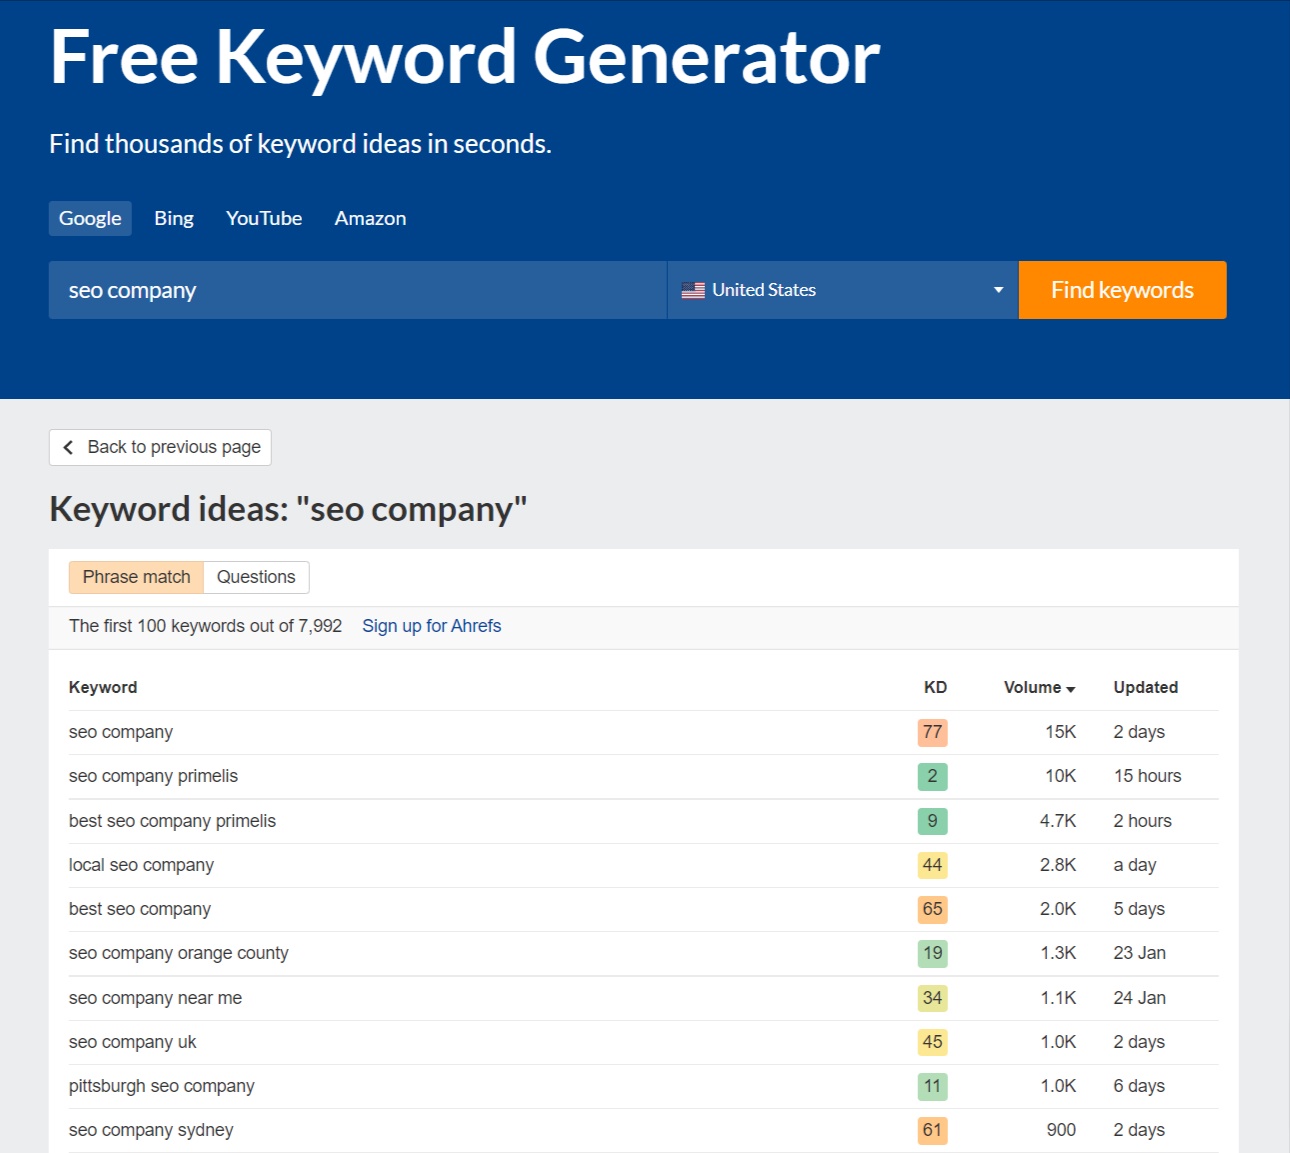This screenshot has height=1153, width=1290.
Task: Switch to the Questions tab
Action: click(x=256, y=577)
